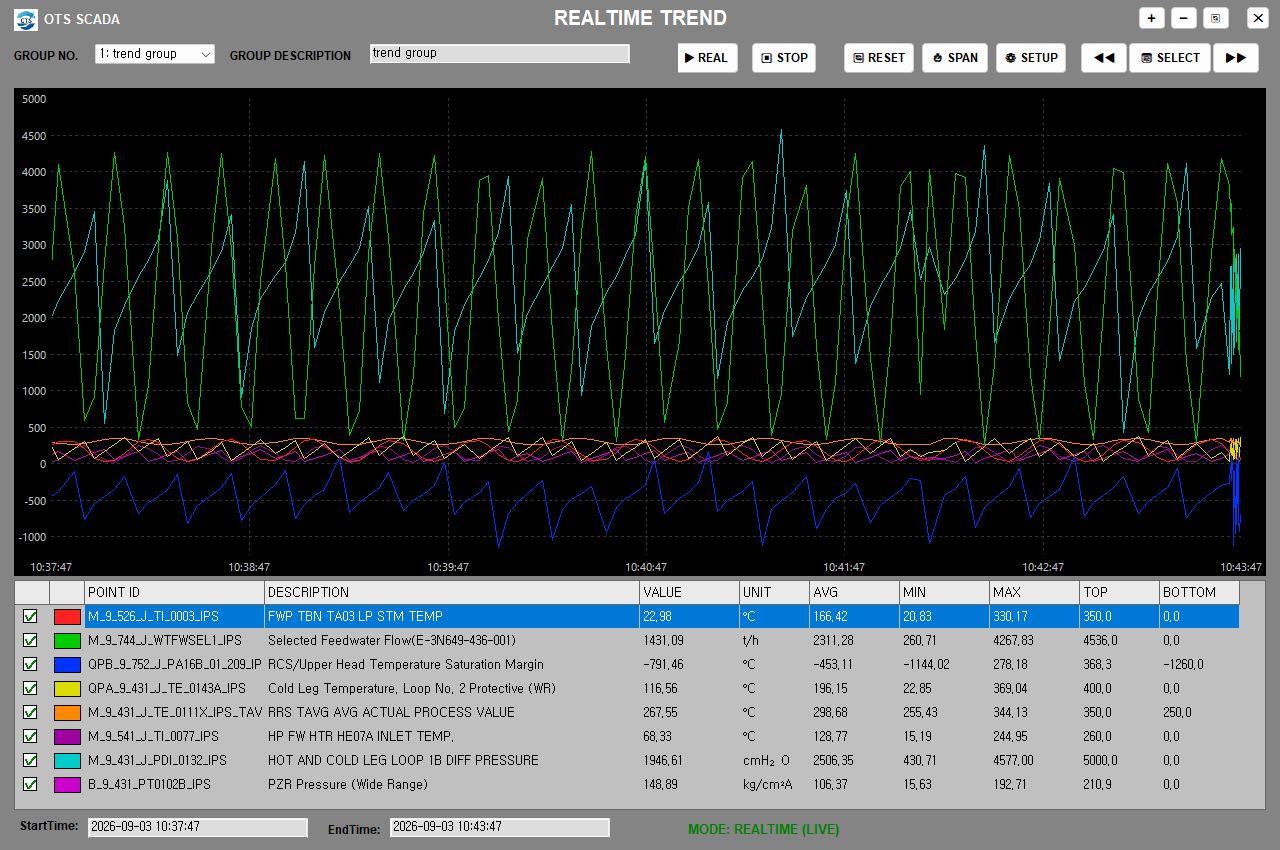
Task: Uncheck FWP TBN TA03 LP STM TEMP trace
Action: [30, 616]
